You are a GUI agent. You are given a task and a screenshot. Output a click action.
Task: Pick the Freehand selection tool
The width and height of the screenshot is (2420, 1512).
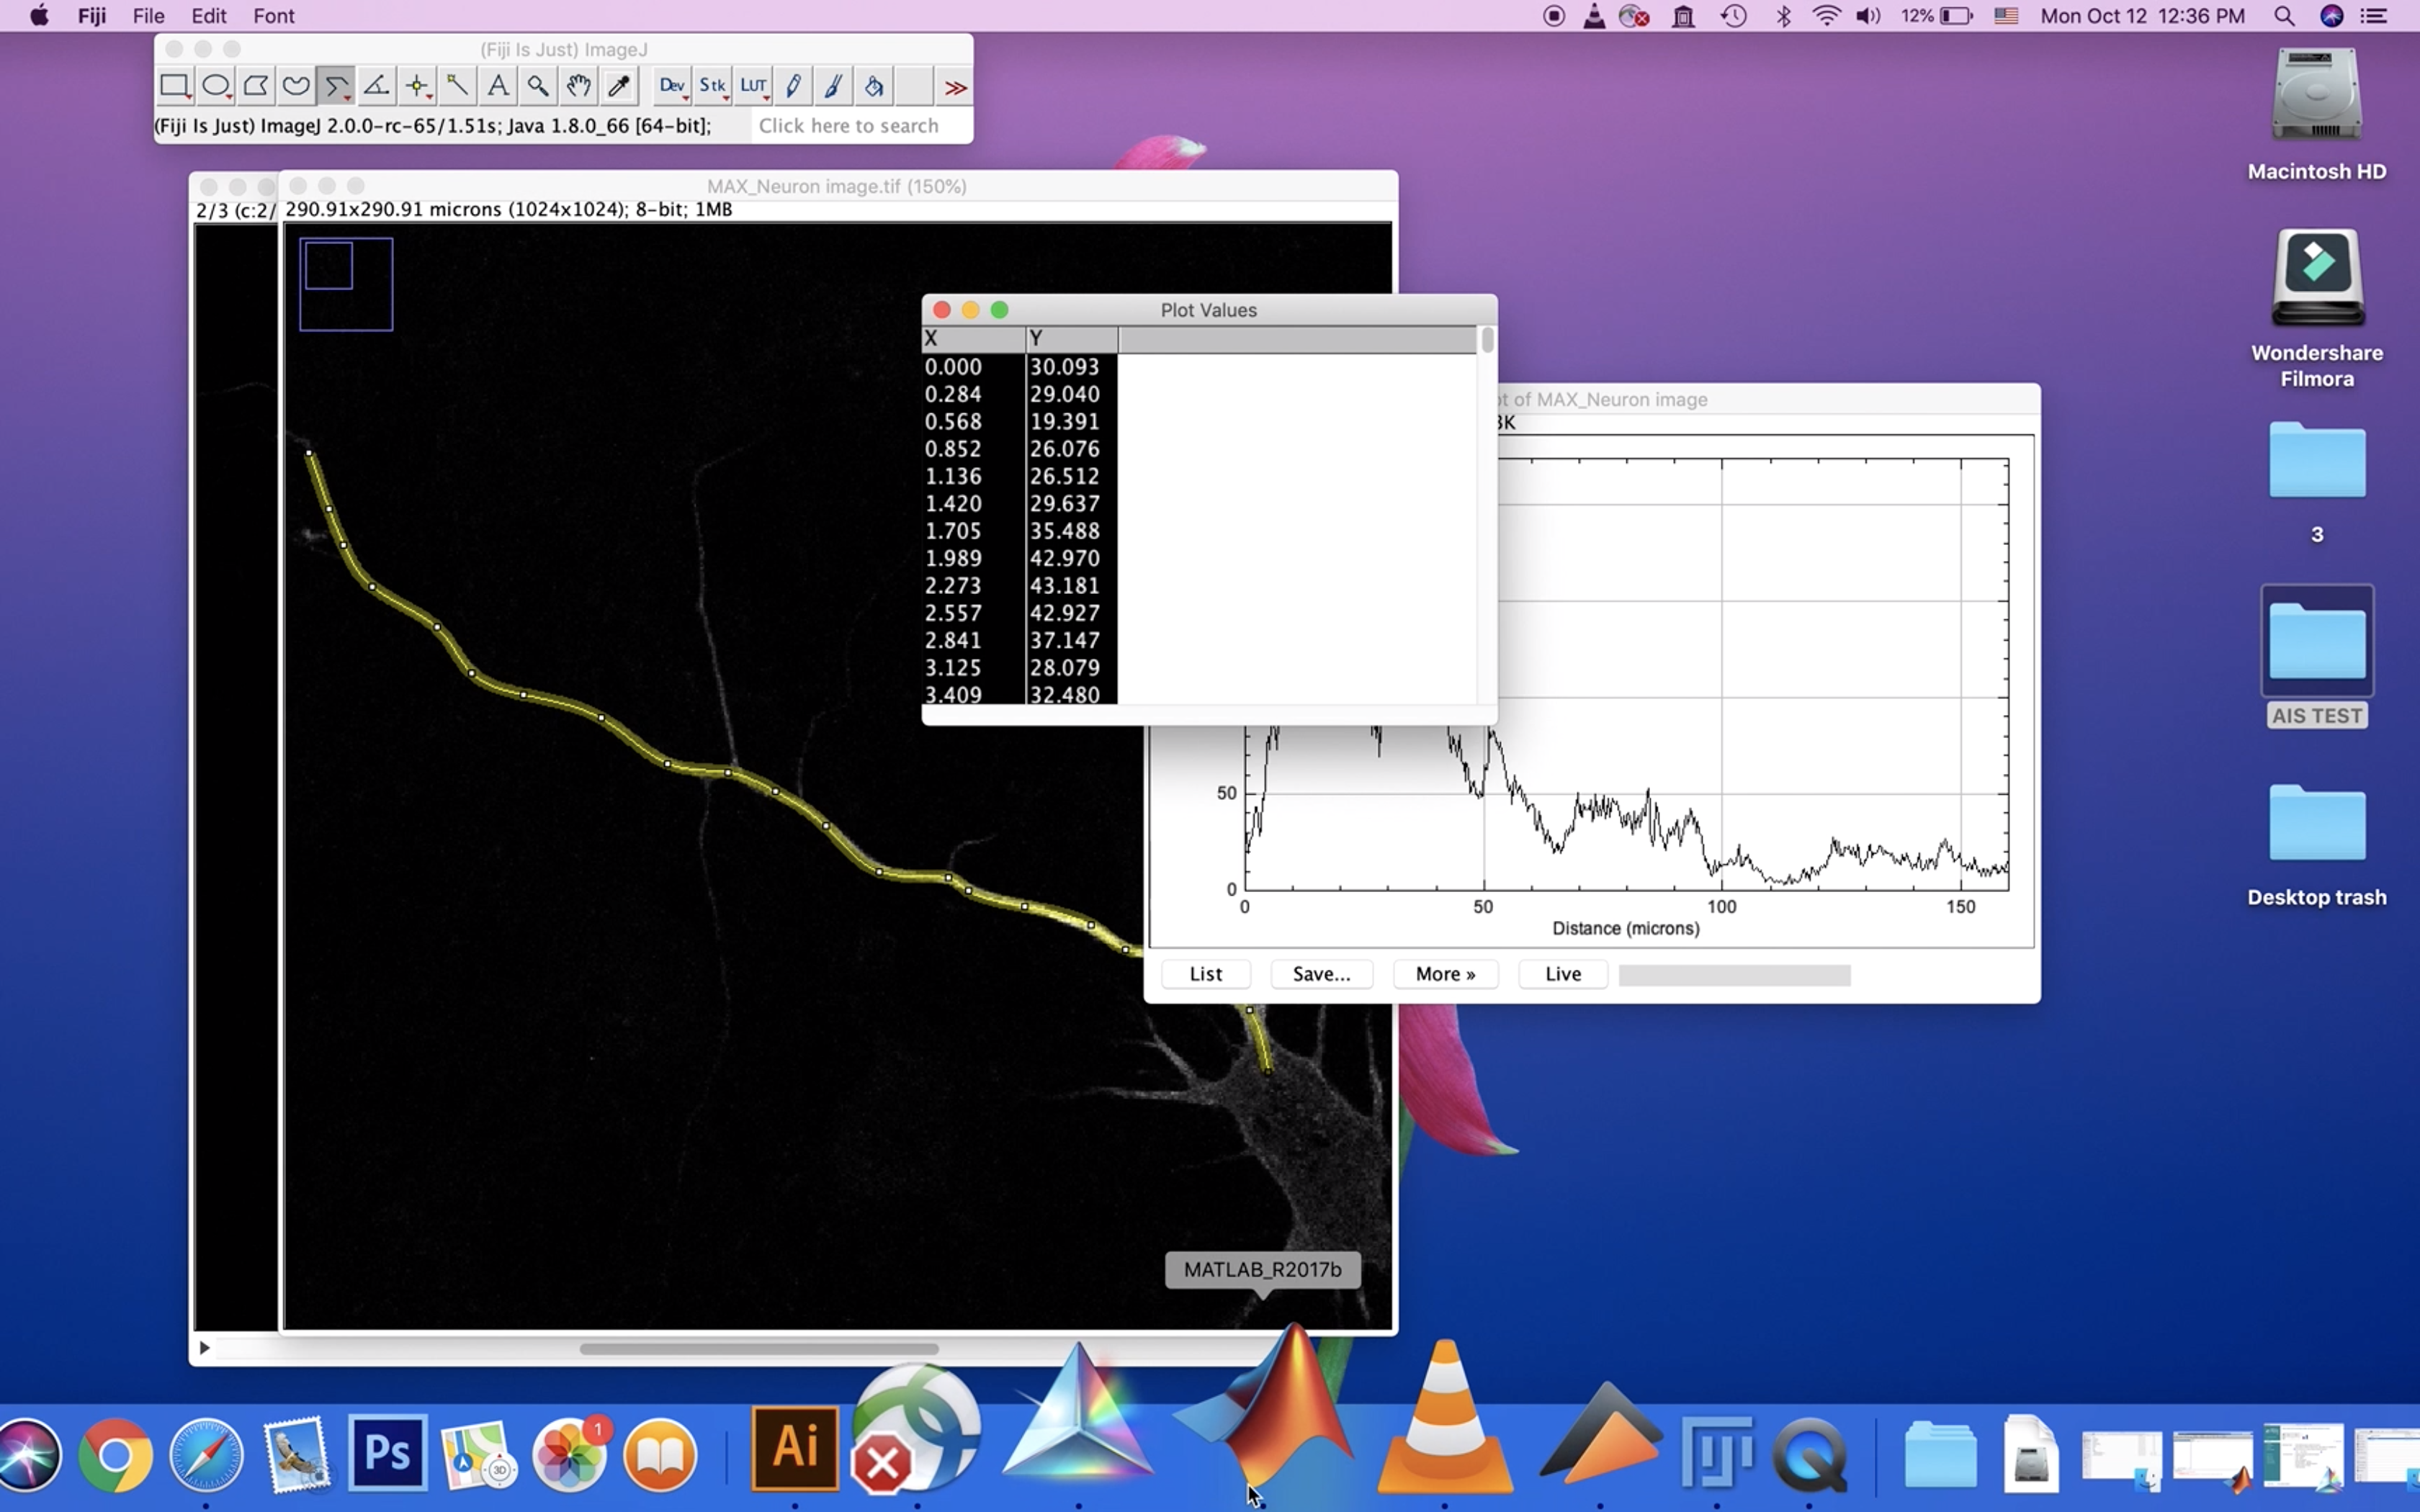(296, 86)
